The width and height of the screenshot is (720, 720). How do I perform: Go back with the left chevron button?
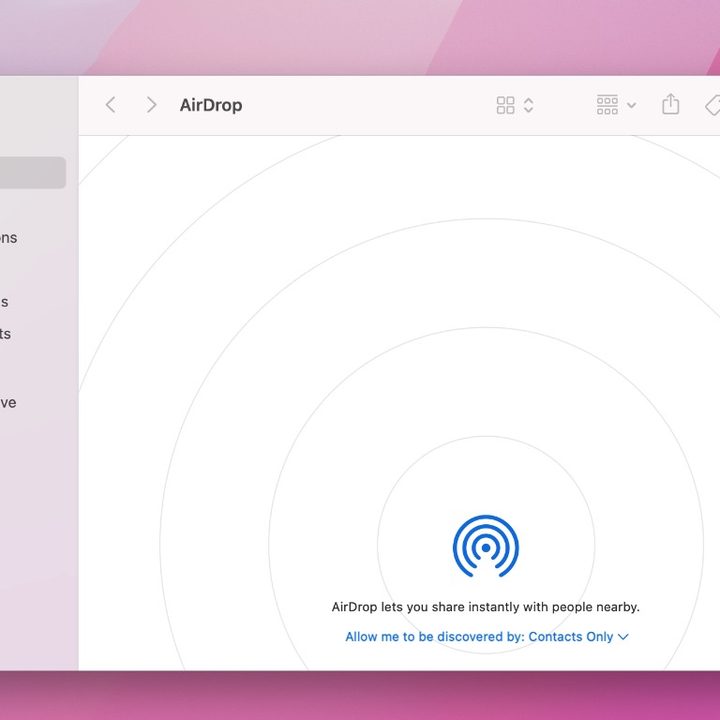pyautogui.click(x=111, y=105)
